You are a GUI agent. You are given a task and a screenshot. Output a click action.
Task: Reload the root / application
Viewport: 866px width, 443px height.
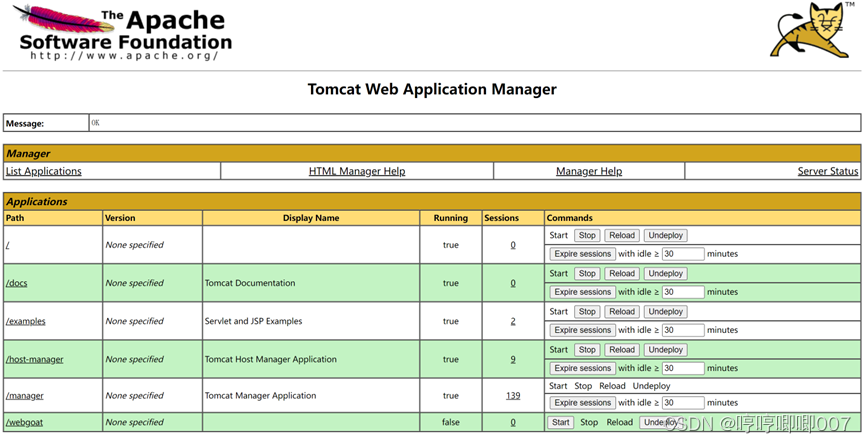point(622,235)
